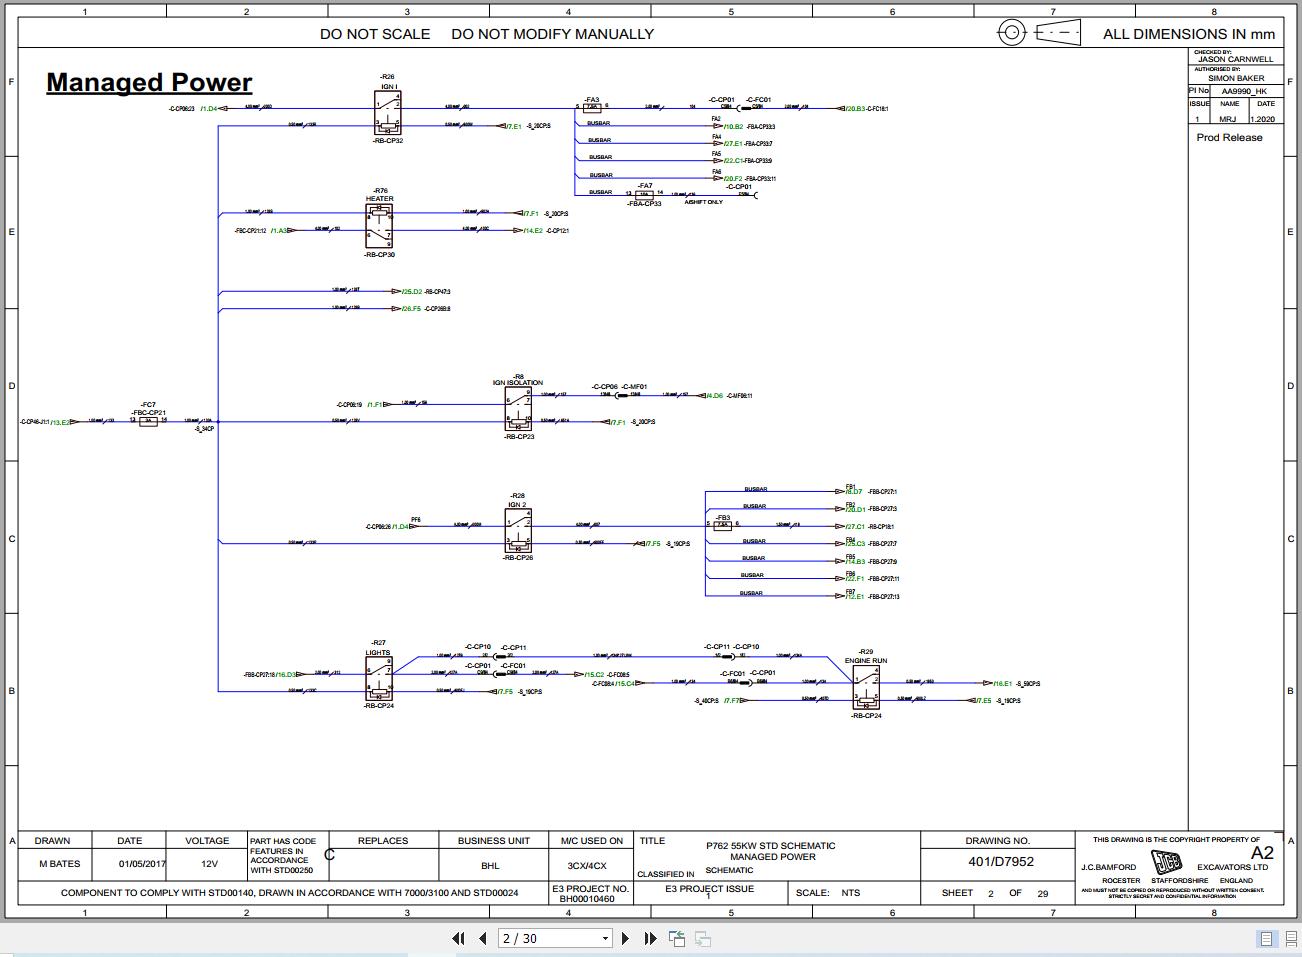Click the P762 55KW STD SCHEMATIC title
1302x957 pixels.
(x=770, y=846)
